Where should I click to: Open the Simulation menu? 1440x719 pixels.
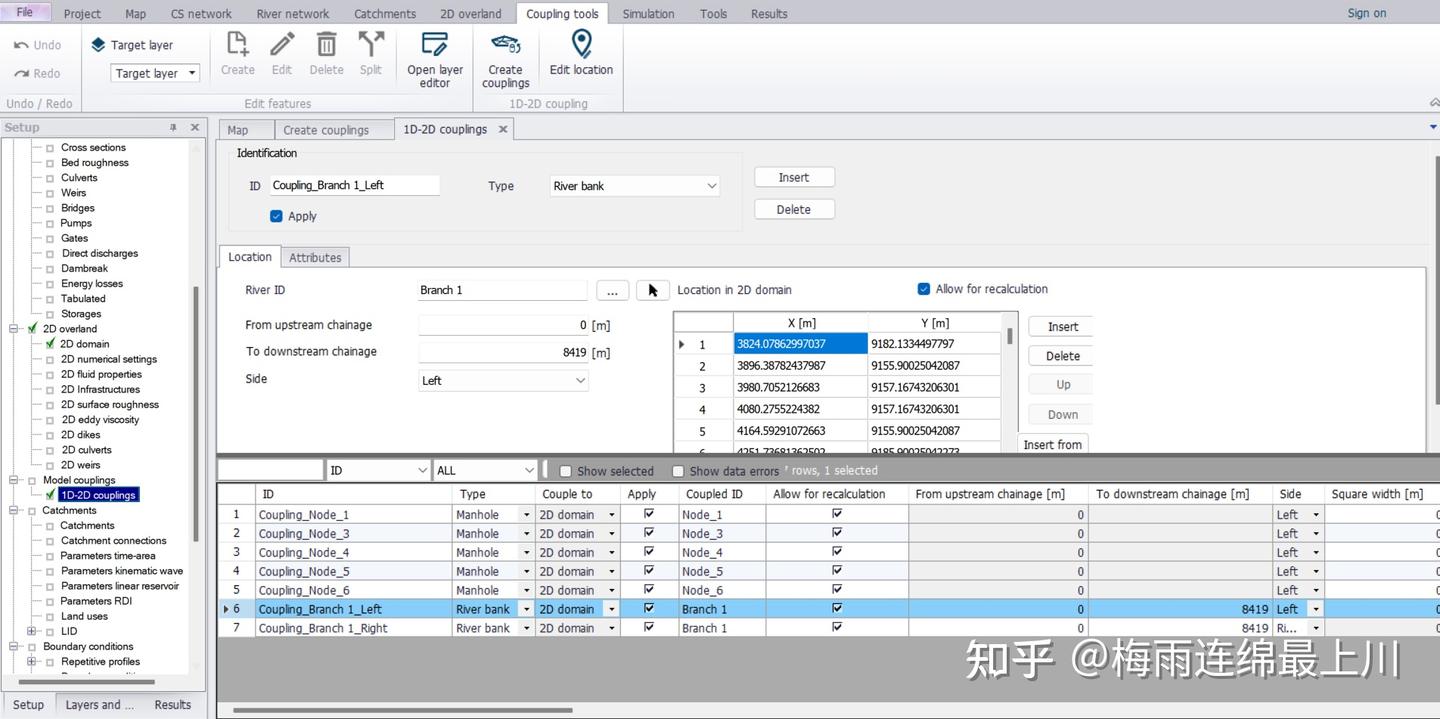pos(648,13)
